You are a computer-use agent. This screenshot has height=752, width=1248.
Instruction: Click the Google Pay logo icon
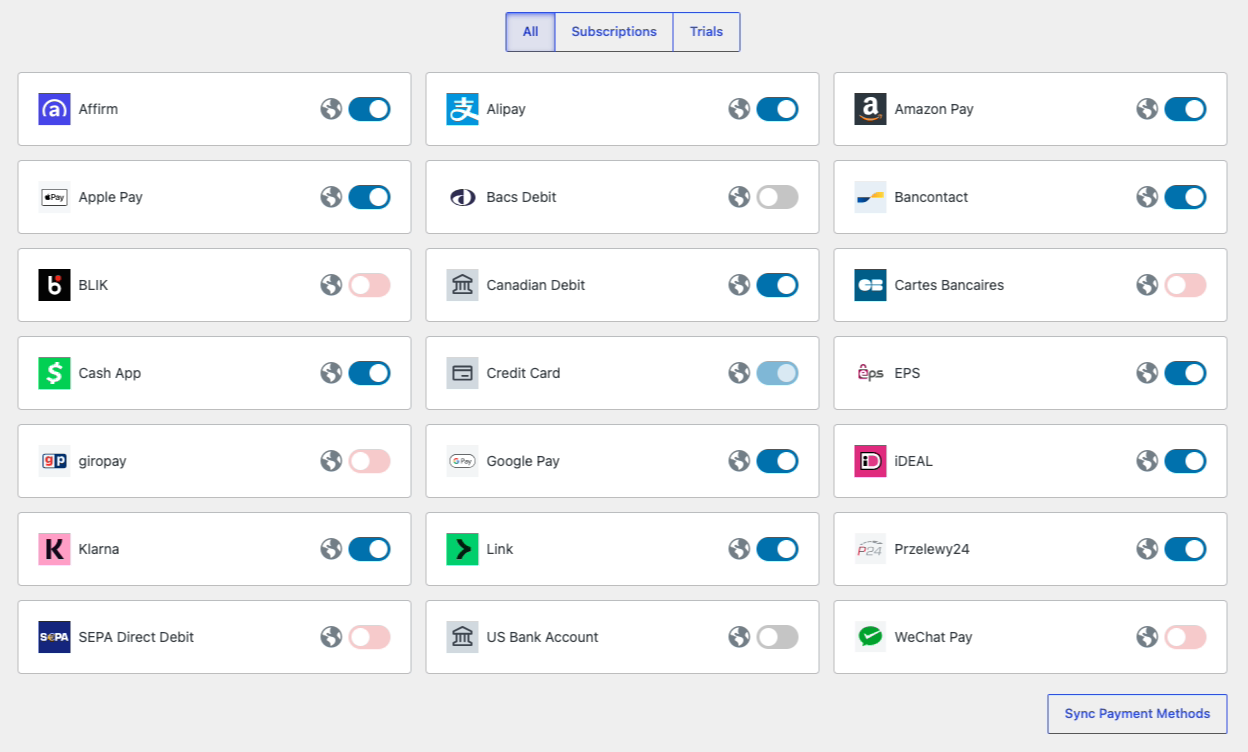click(x=462, y=461)
